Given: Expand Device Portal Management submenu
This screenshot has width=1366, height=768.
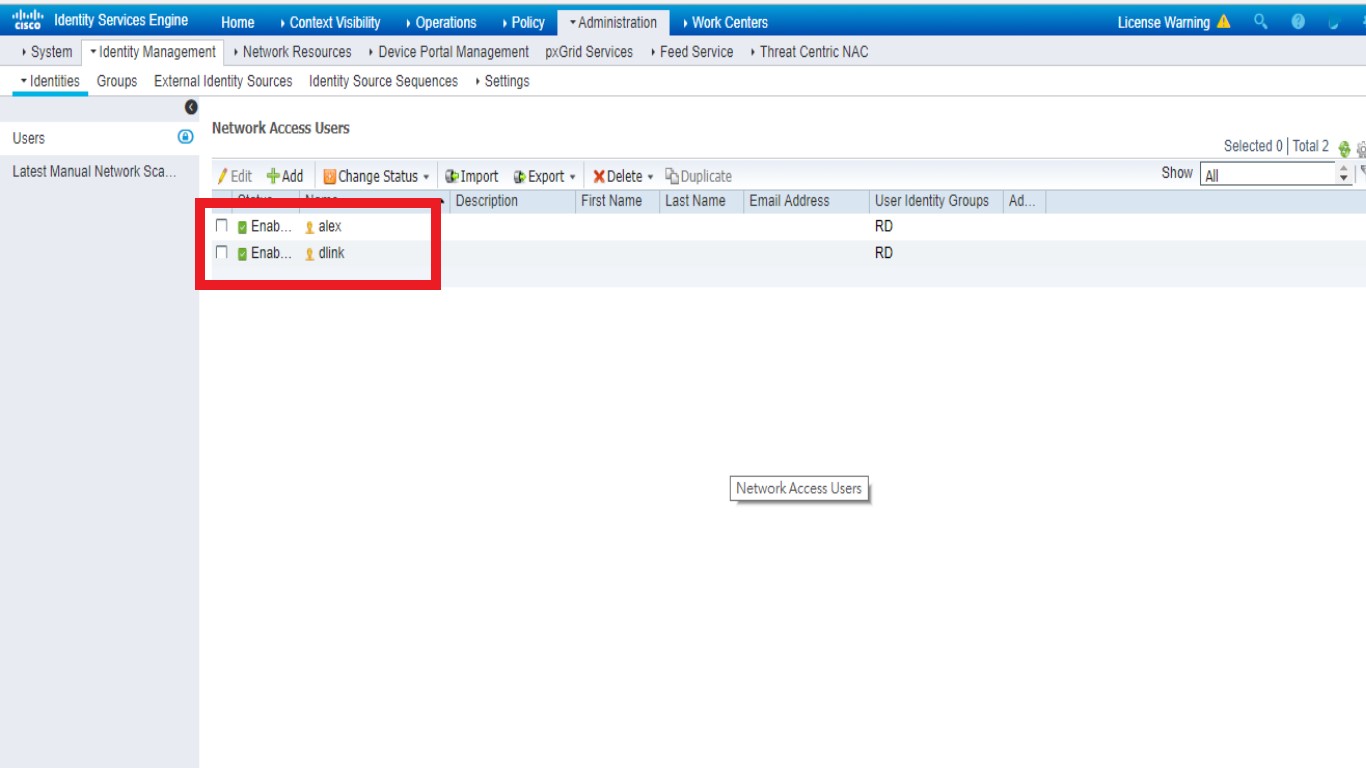Looking at the screenshot, I should tap(448, 52).
